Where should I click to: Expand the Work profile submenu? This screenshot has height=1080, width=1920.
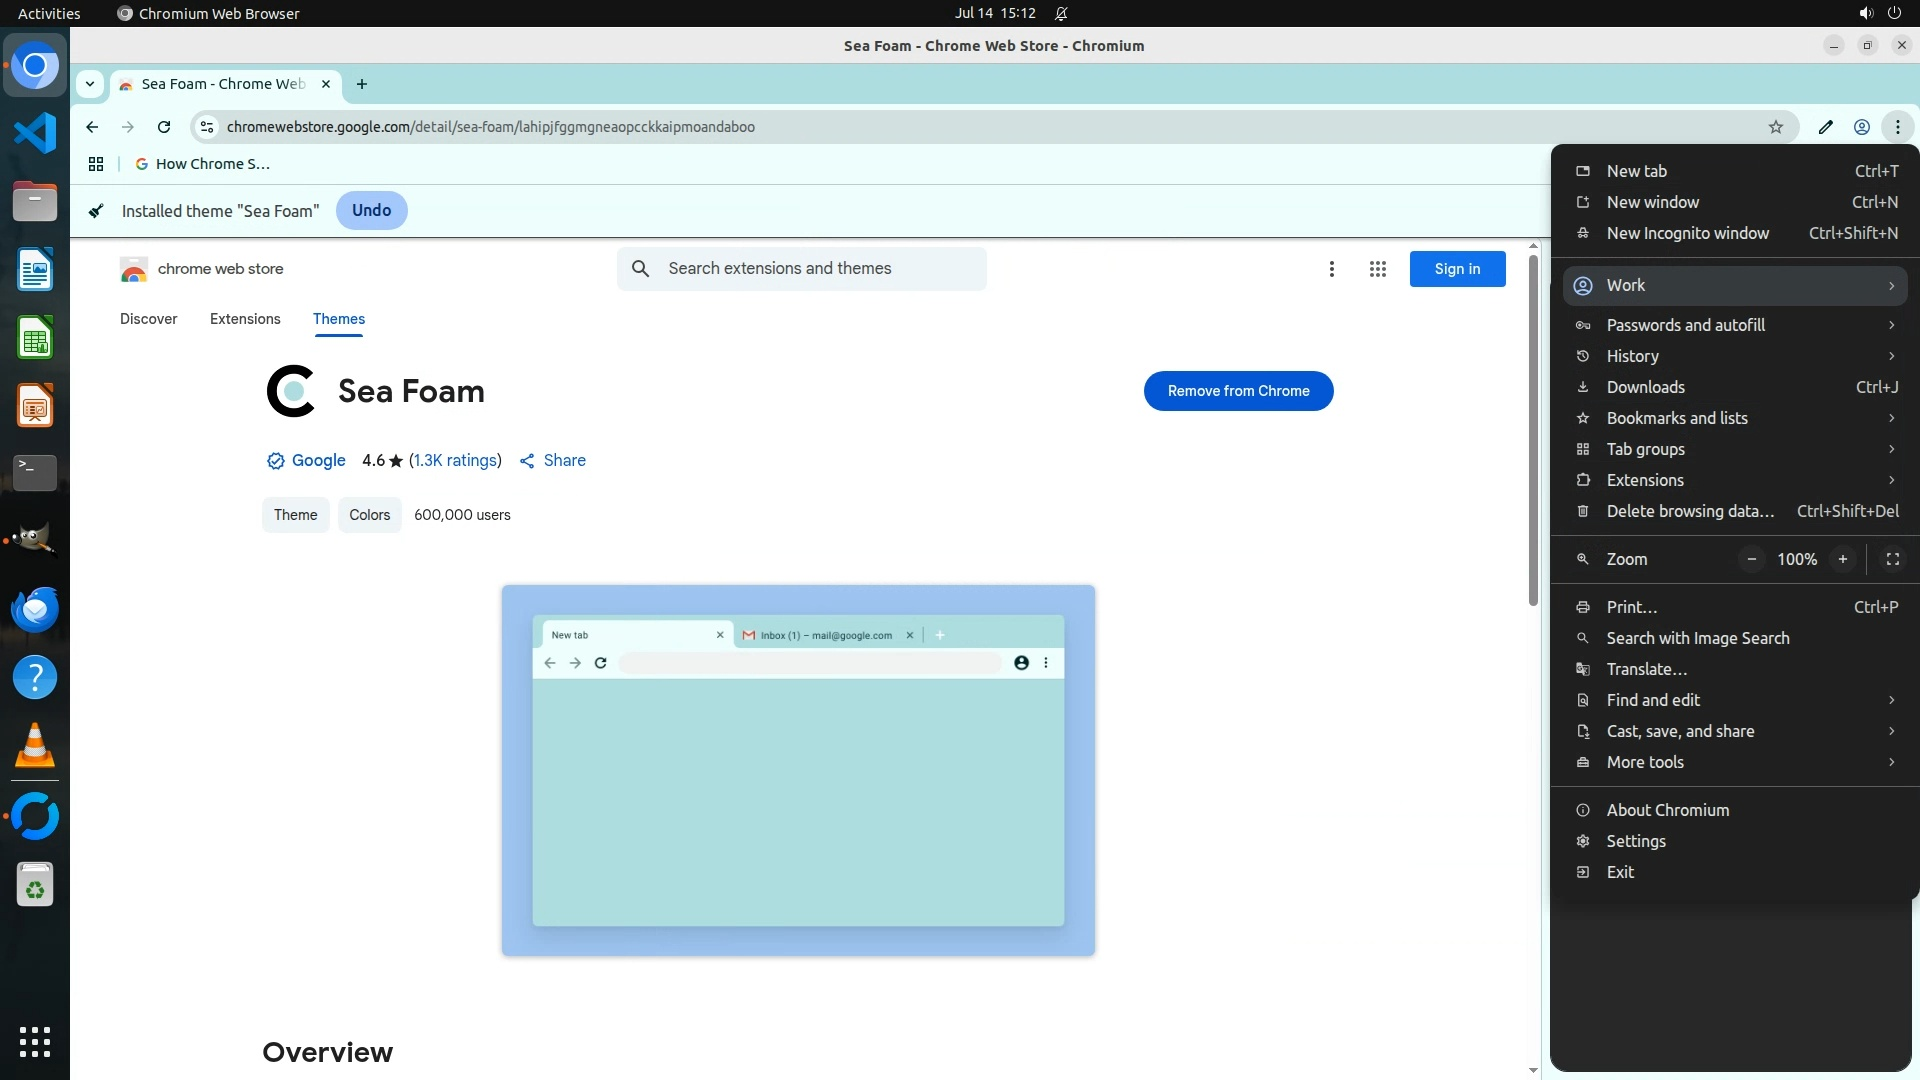[1735, 286]
